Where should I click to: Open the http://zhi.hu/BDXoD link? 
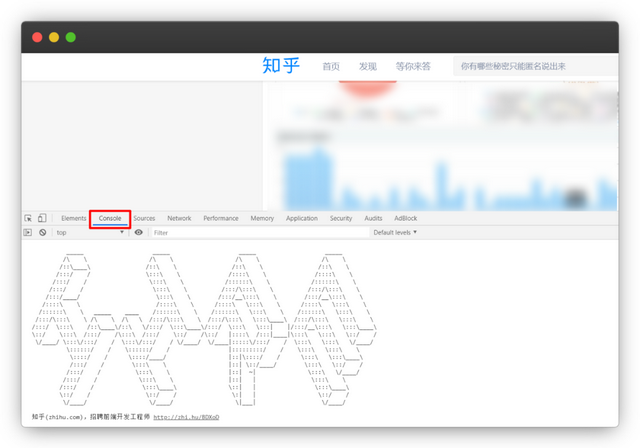point(186,417)
